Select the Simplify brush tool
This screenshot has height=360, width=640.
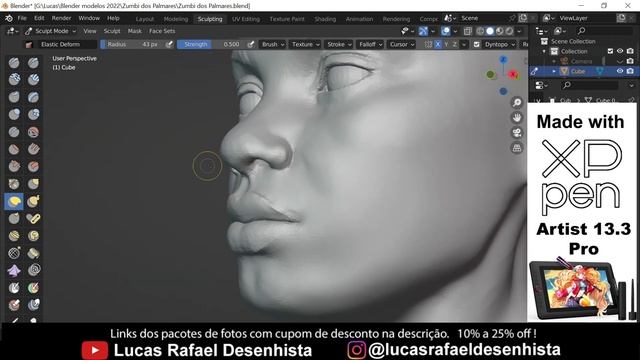click(33, 270)
